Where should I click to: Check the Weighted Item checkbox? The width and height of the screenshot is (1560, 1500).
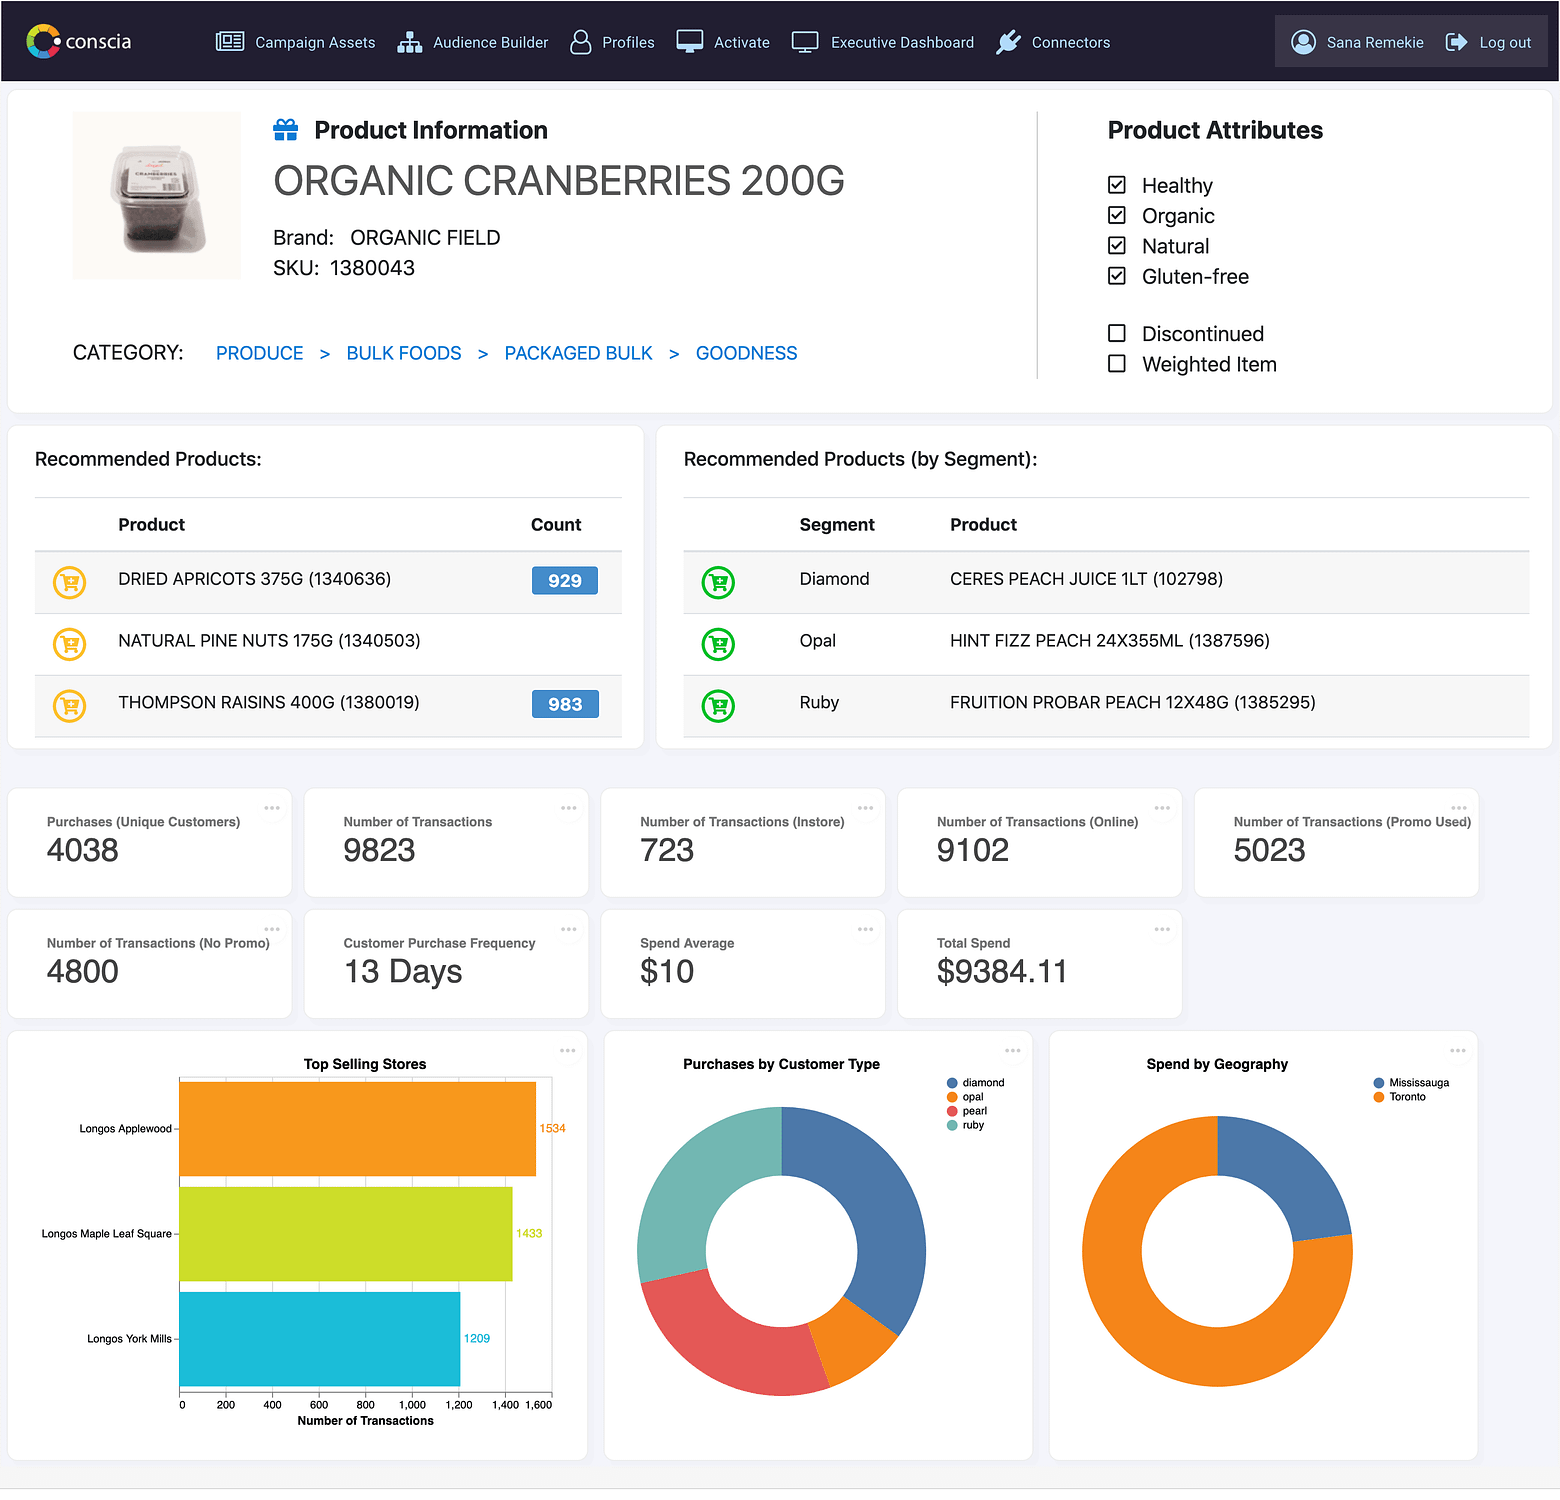coord(1117,363)
